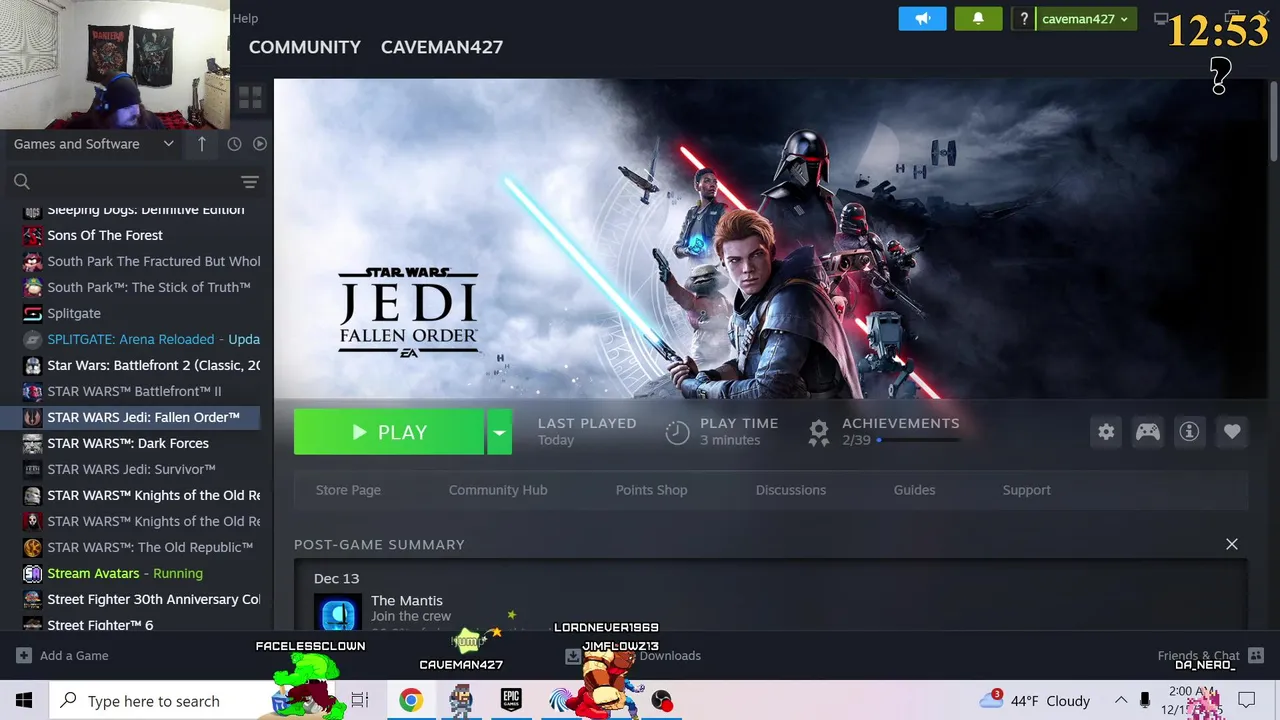Open Guides link
Image resolution: width=1280 pixels, height=720 pixels.
[x=914, y=490]
